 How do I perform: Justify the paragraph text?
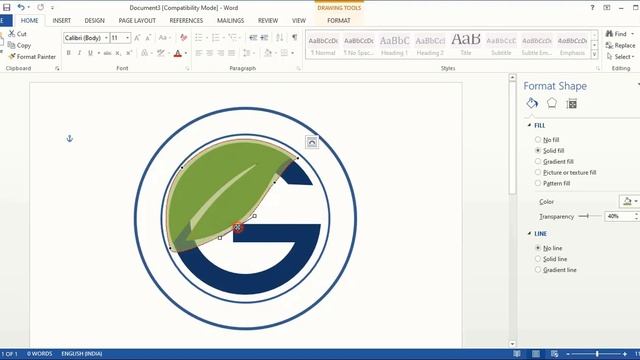coord(231,53)
